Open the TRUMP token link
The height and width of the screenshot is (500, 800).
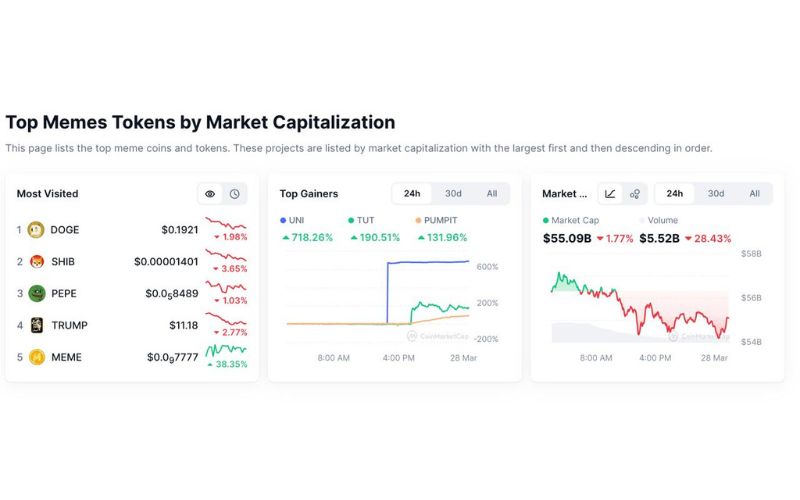(x=68, y=325)
